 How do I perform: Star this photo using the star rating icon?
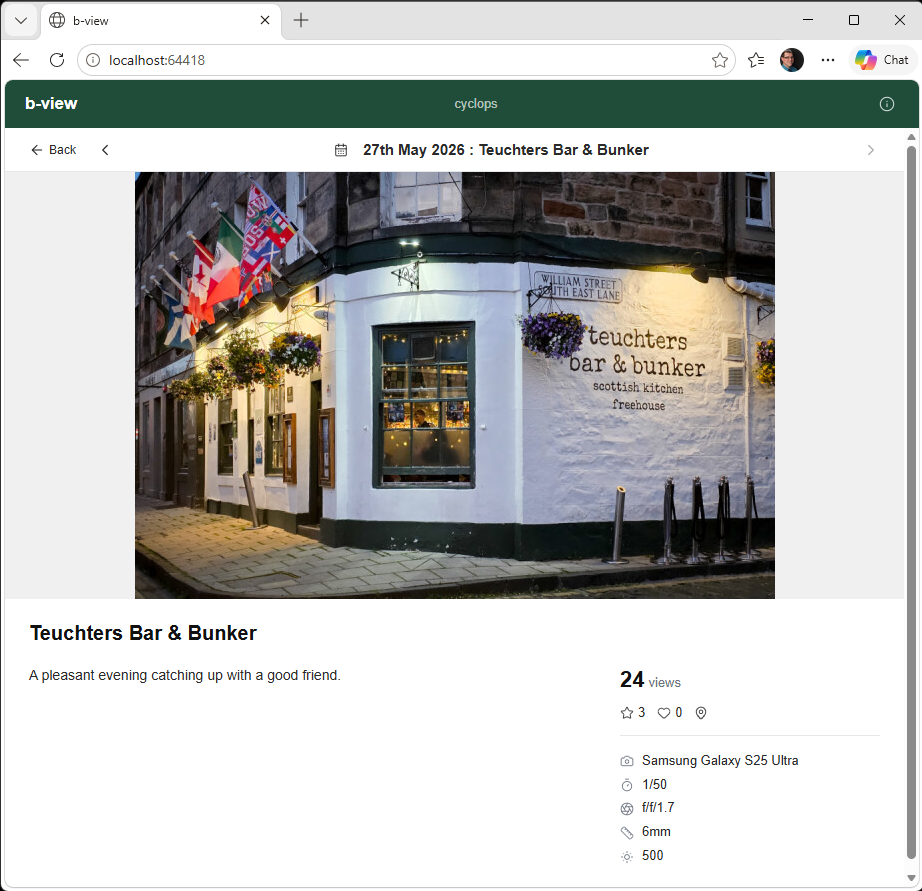(627, 713)
